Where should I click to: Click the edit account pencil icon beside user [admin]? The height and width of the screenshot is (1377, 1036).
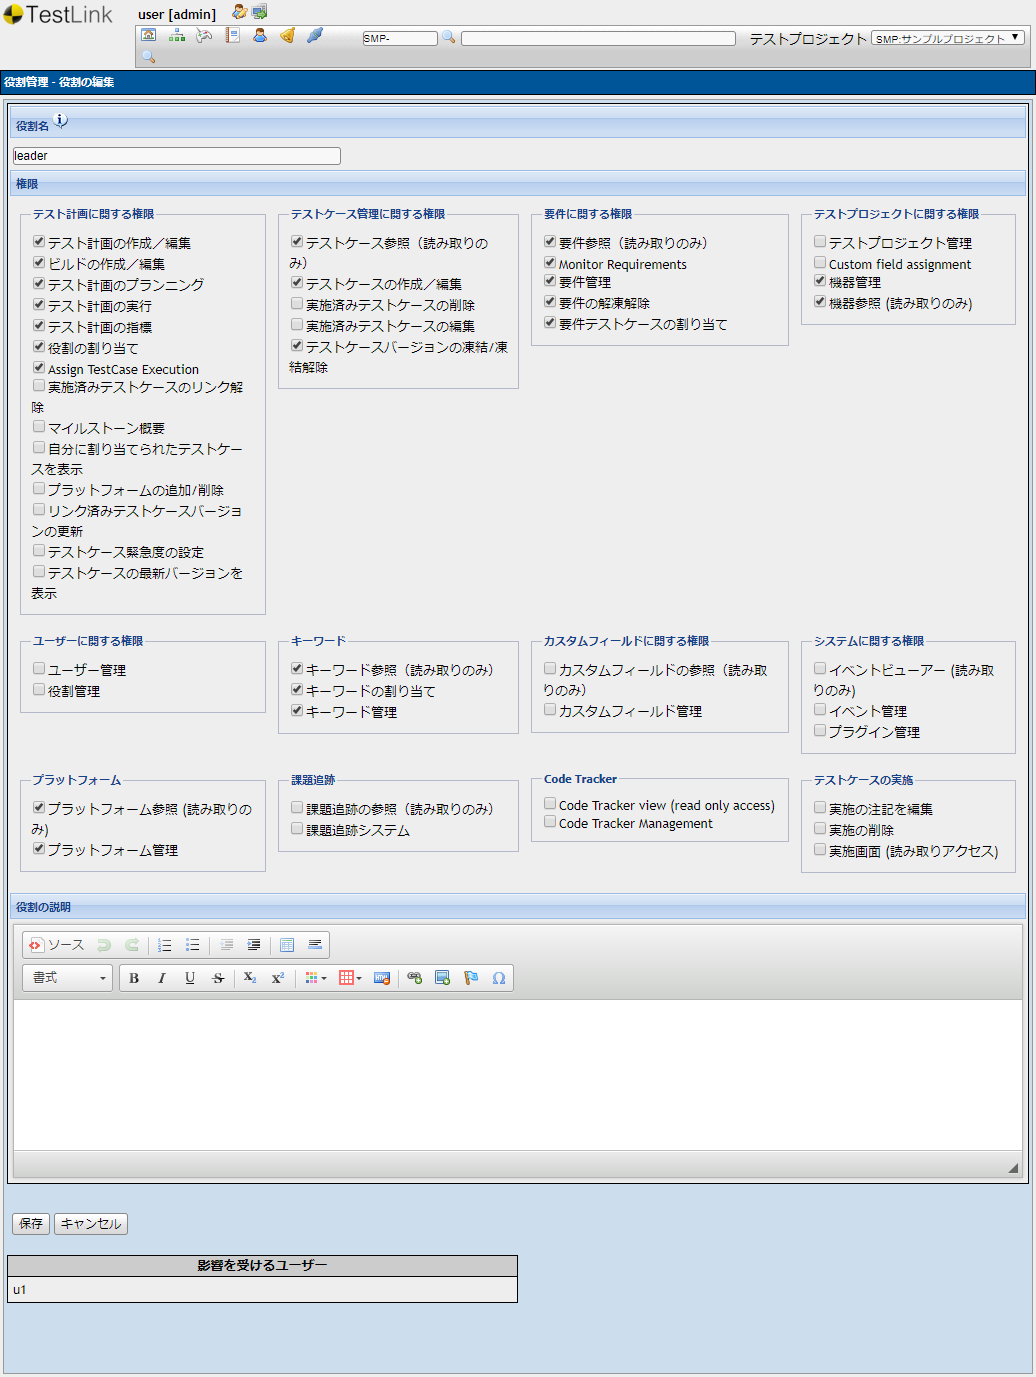point(238,12)
